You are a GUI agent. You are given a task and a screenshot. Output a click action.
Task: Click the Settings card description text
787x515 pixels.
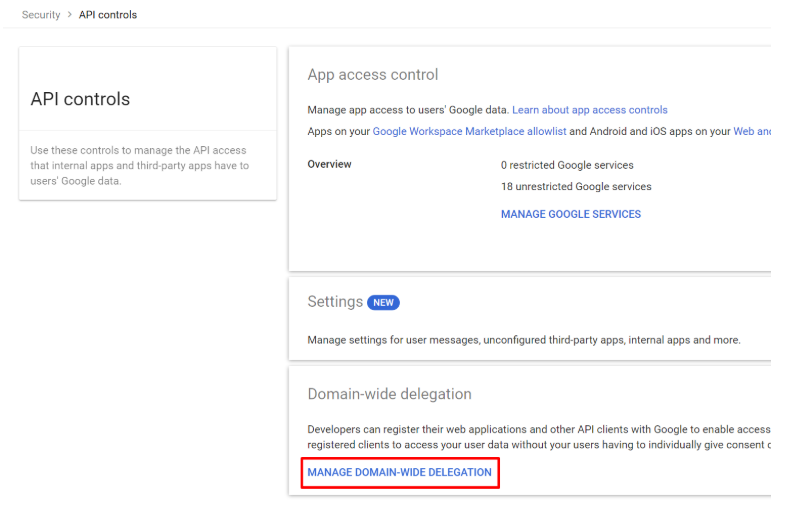click(x=523, y=340)
